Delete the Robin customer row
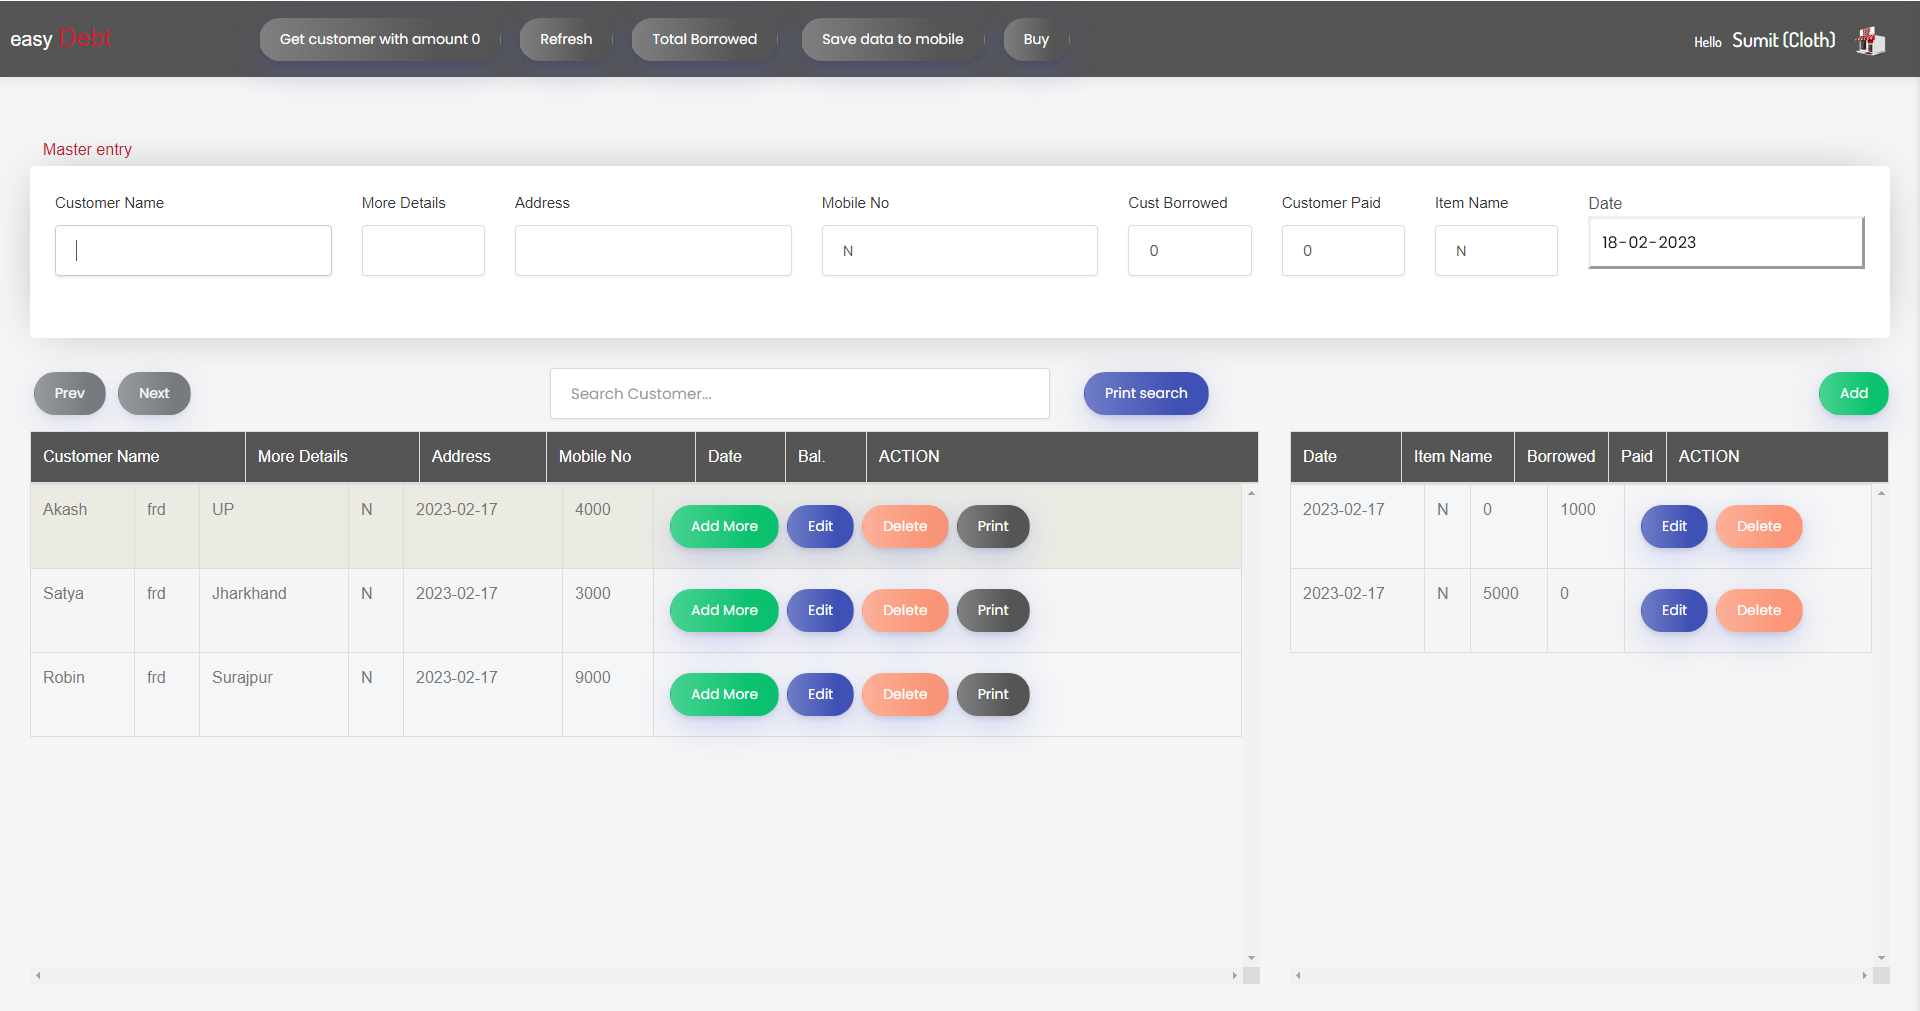The height and width of the screenshot is (1011, 1920). (904, 694)
